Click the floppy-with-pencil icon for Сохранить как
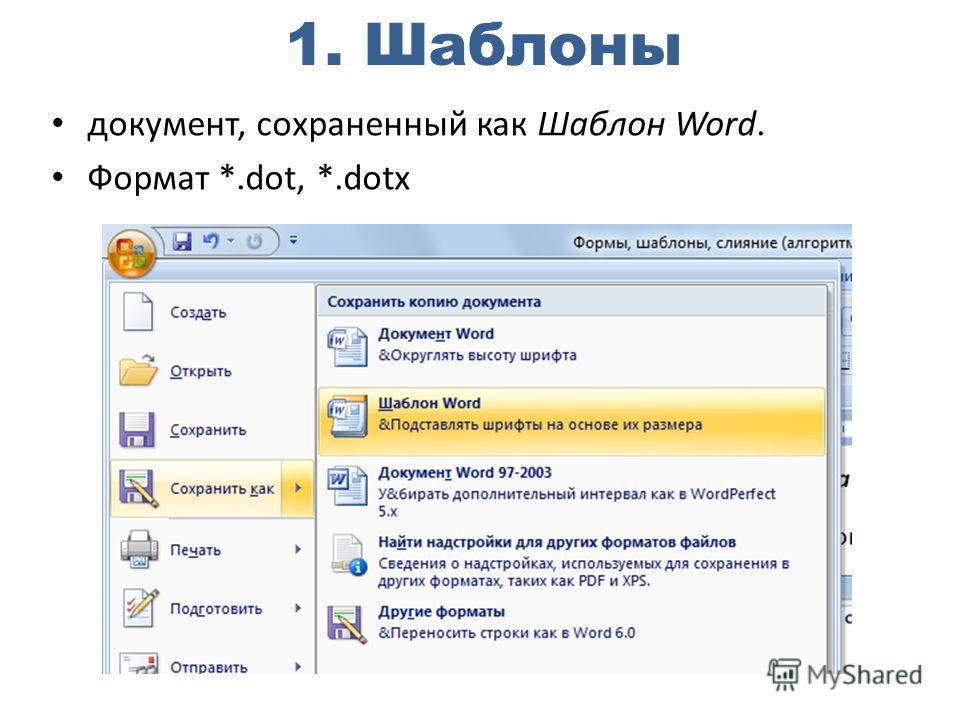This screenshot has width=960, height=720. point(138,488)
